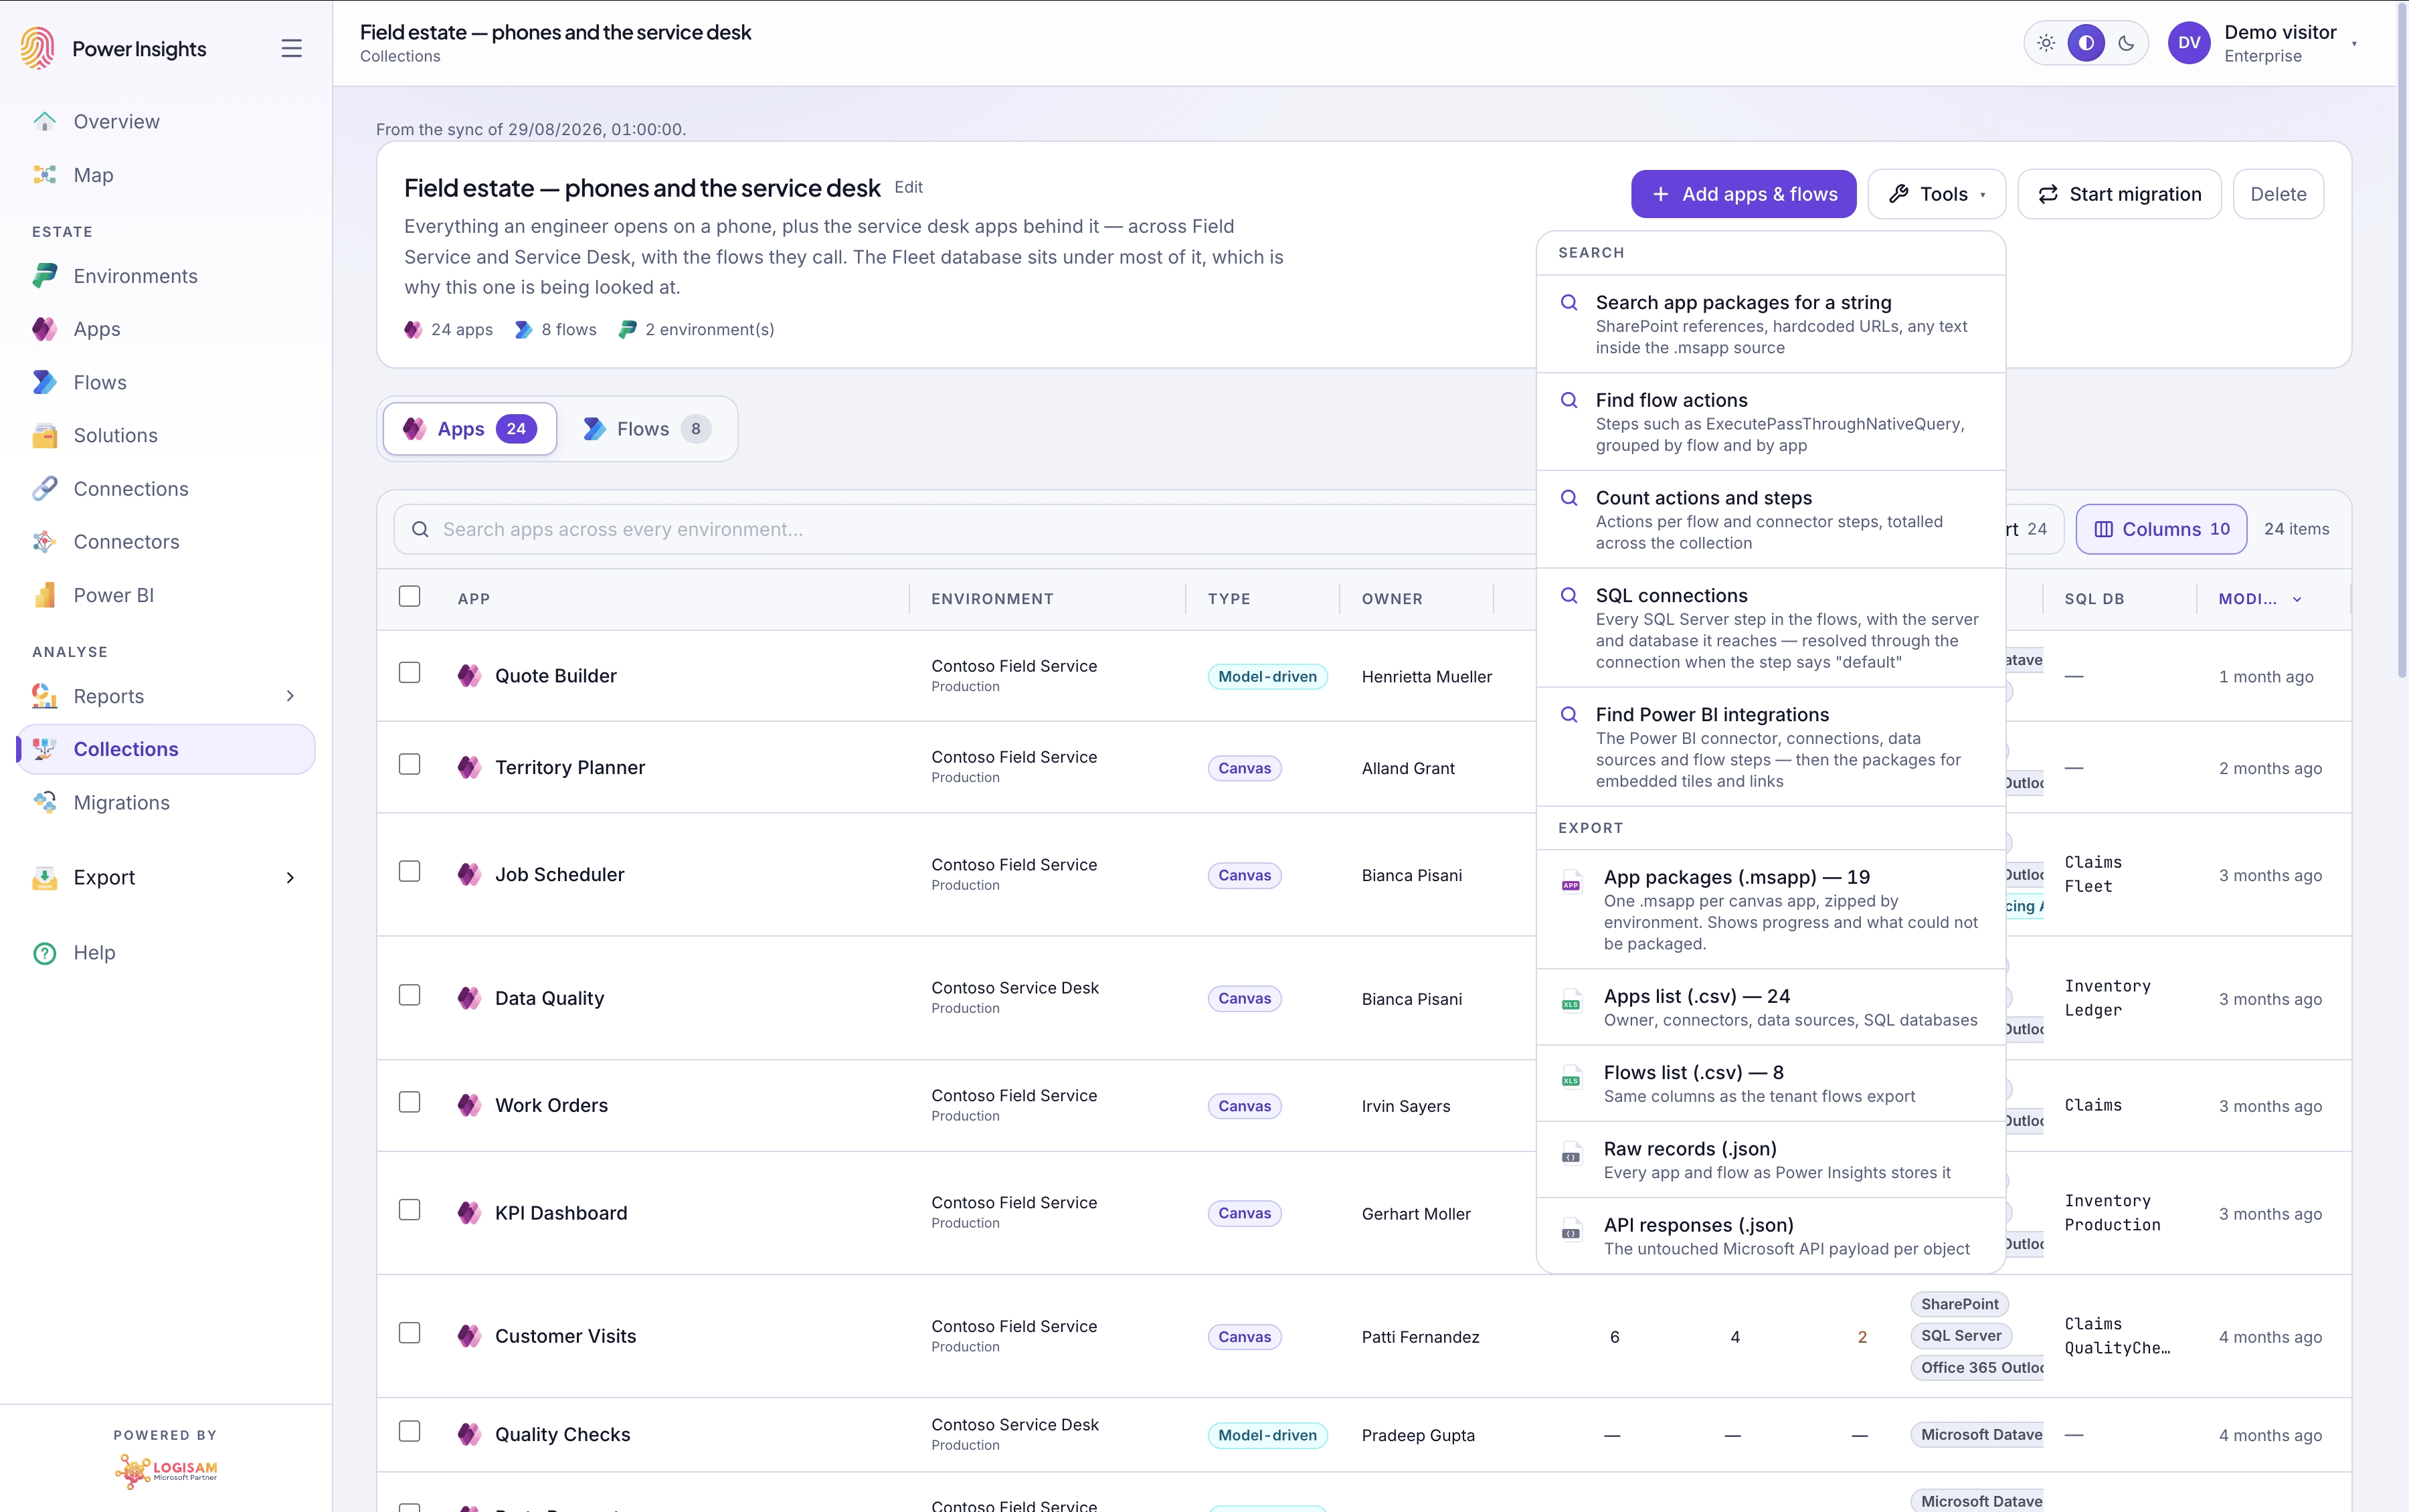Open the Apps sidebar item
The height and width of the screenshot is (1512, 2409).
(x=166, y=329)
